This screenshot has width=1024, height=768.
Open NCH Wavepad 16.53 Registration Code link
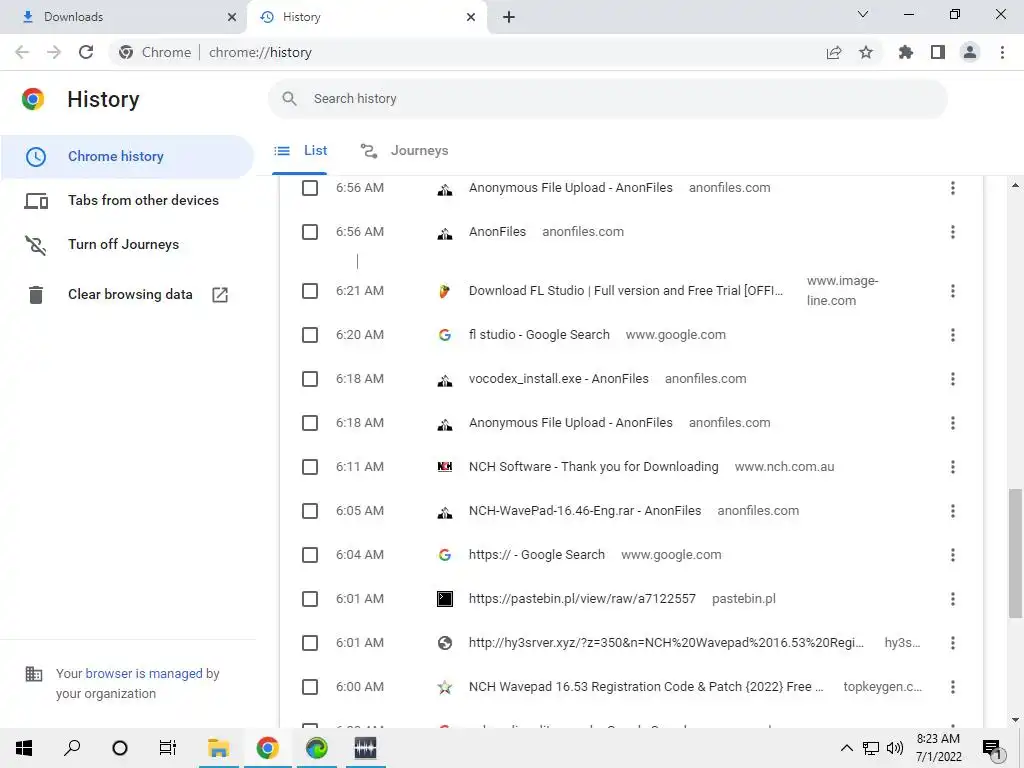[x=646, y=687]
